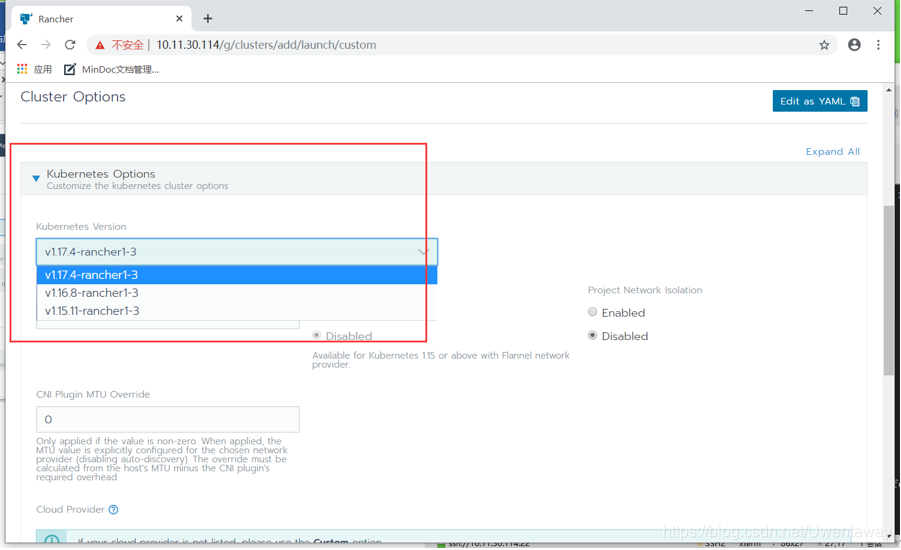
Task: Collapse the Kubernetes Options section triangle
Action: coord(36,179)
